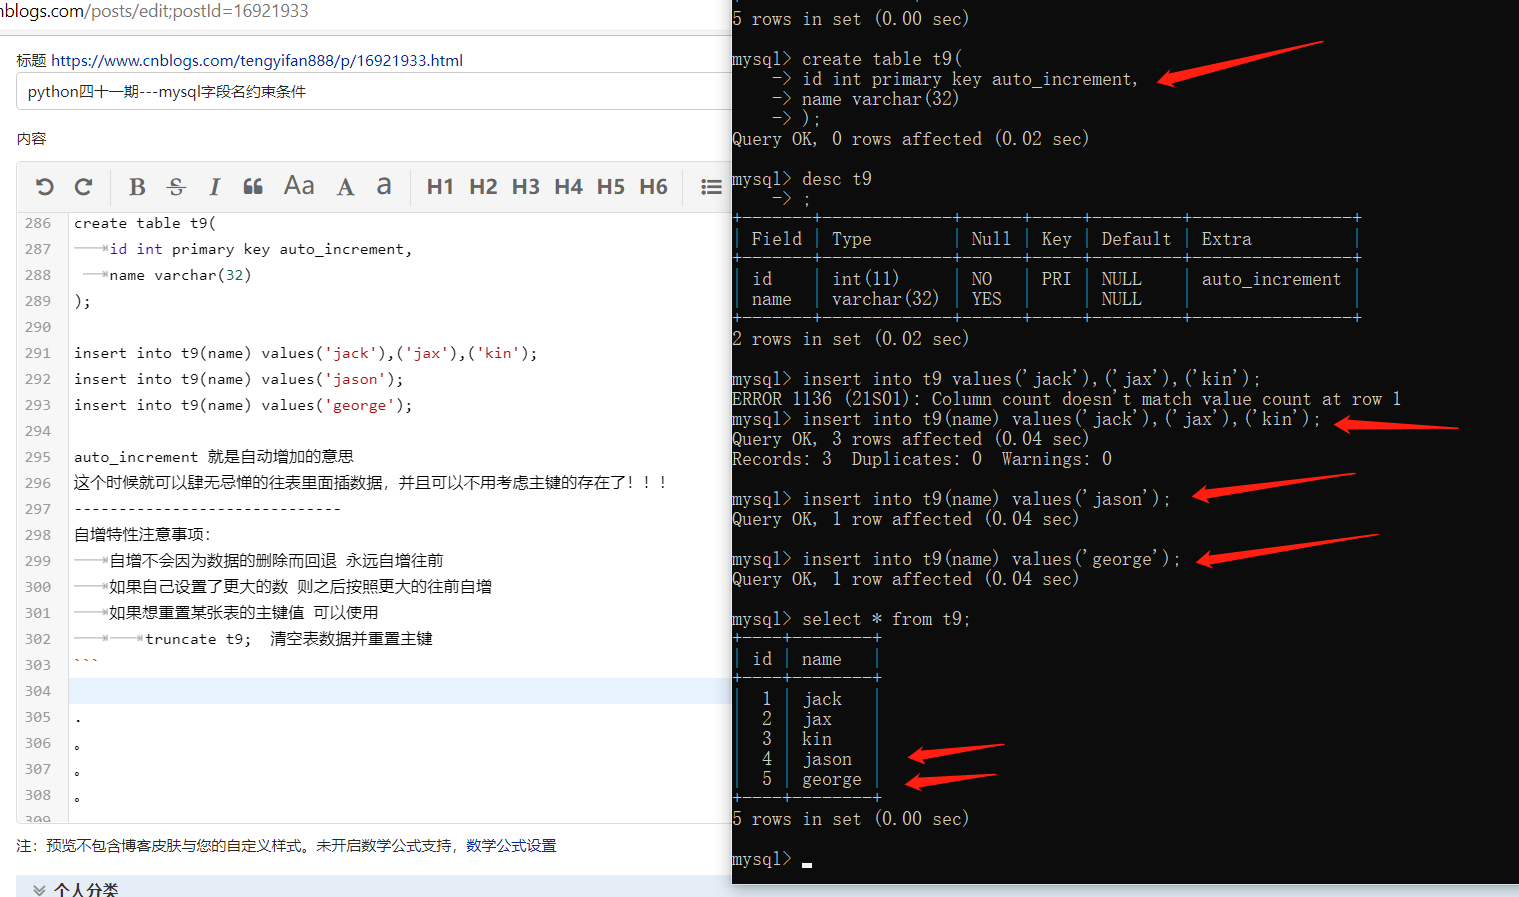The height and width of the screenshot is (897, 1519).
Task: Place cursor on editor line 'create table t9('
Action: (x=145, y=223)
